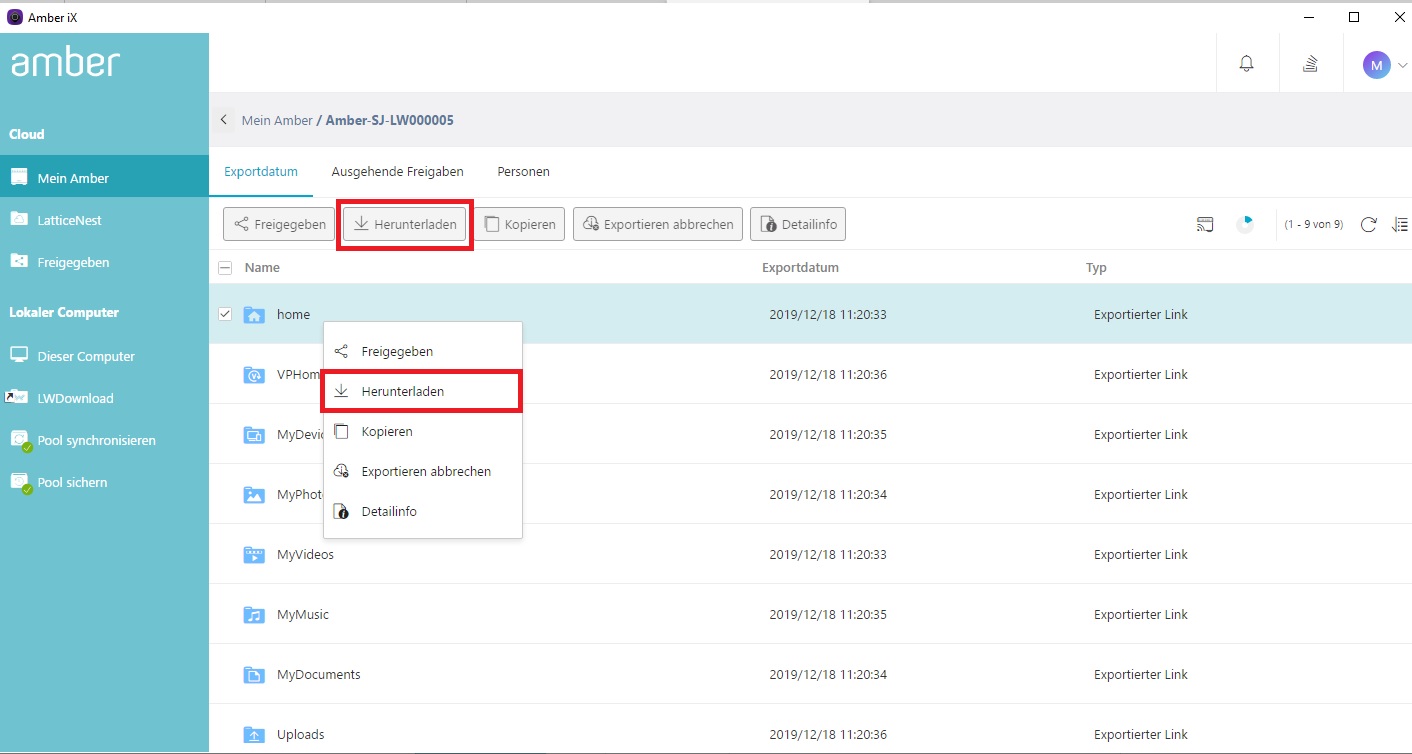Open the sort order options icon

1400,224
